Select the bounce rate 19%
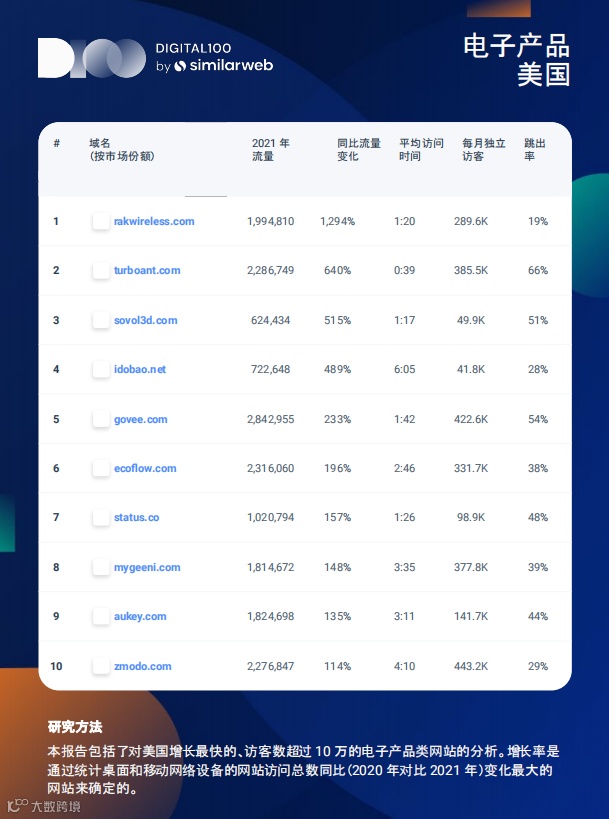 [538, 221]
